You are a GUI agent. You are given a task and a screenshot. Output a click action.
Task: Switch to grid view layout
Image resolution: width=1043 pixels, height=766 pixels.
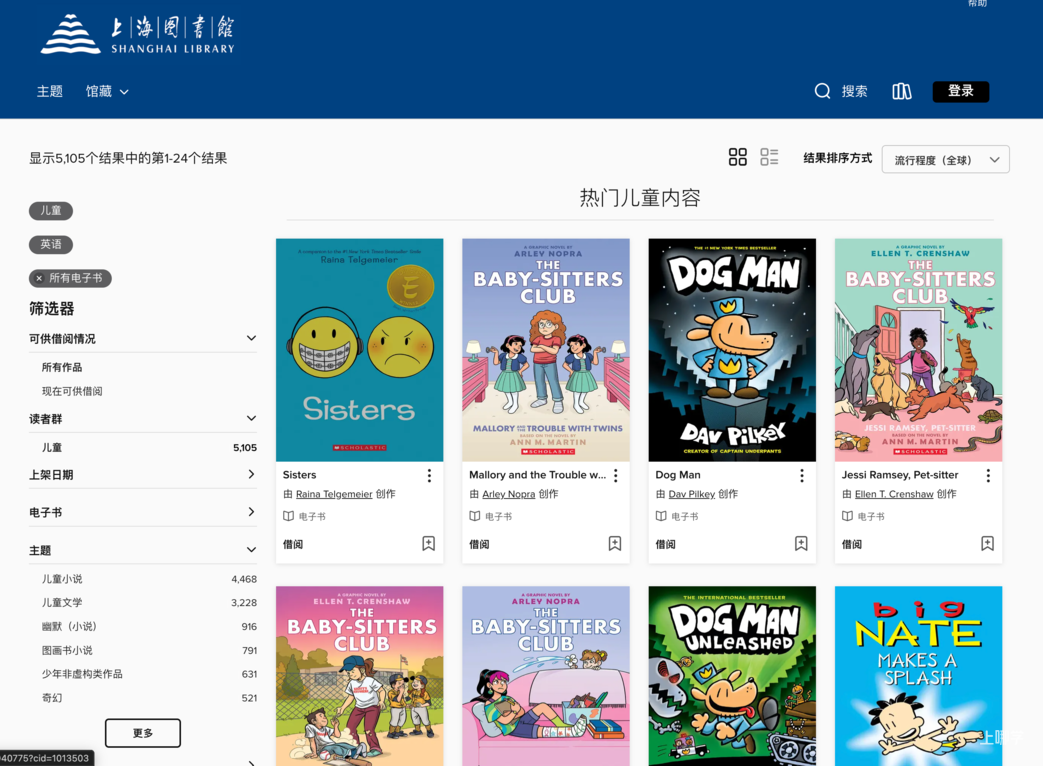[x=737, y=157]
